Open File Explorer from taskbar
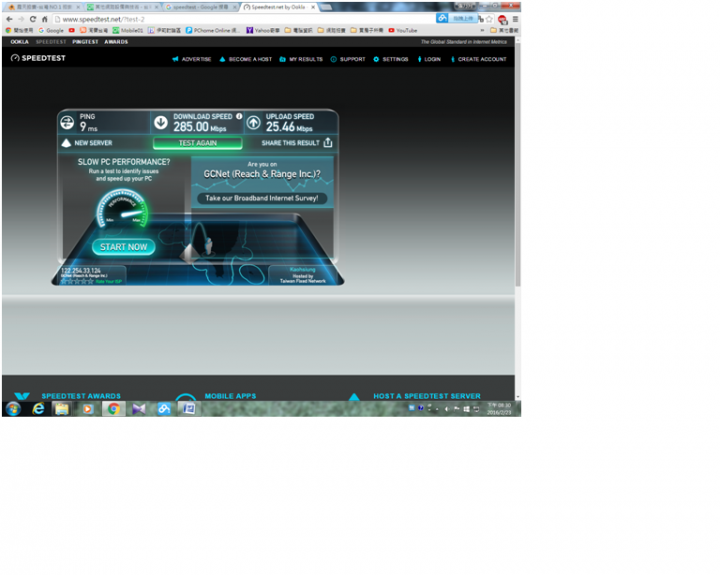720x575 pixels. (x=62, y=408)
